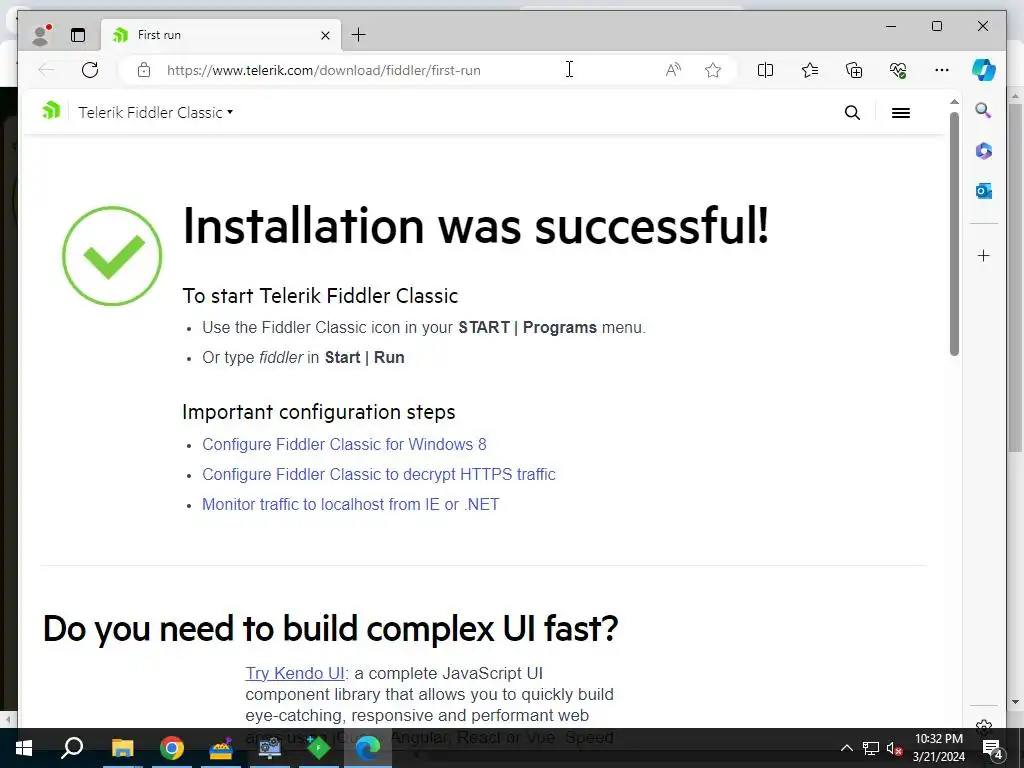Open the Copilot sidebar icon
Image resolution: width=1024 pixels, height=768 pixels.
[x=984, y=70]
